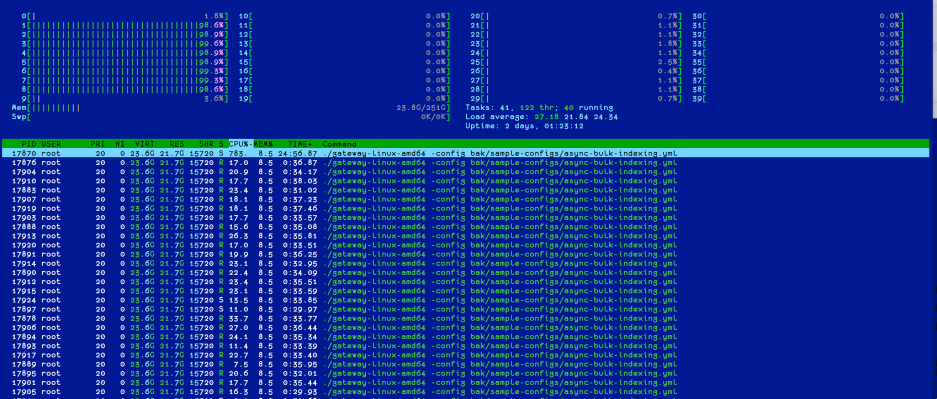937x399 pixels.
Task: Select process row with PID 17904
Action: [466, 171]
